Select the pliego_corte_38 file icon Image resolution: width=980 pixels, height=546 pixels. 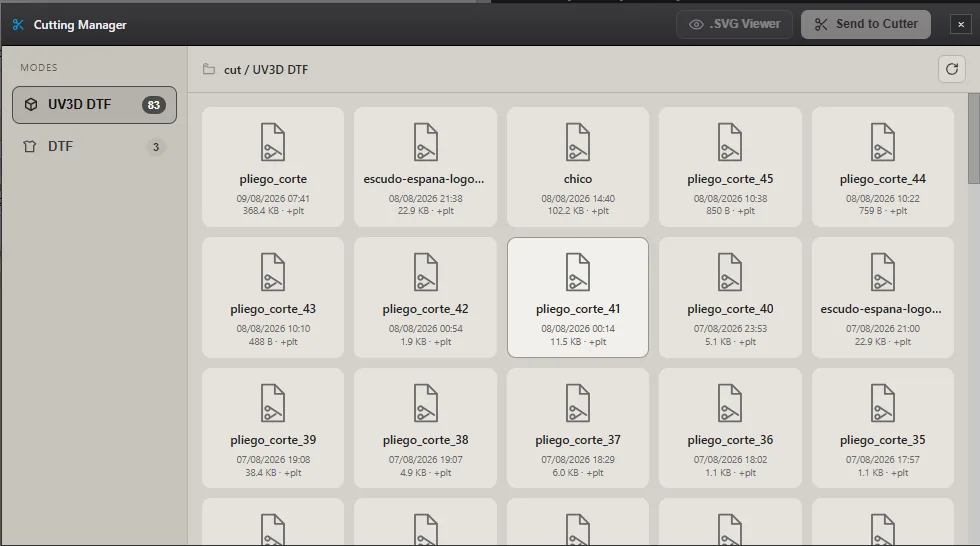coord(426,403)
